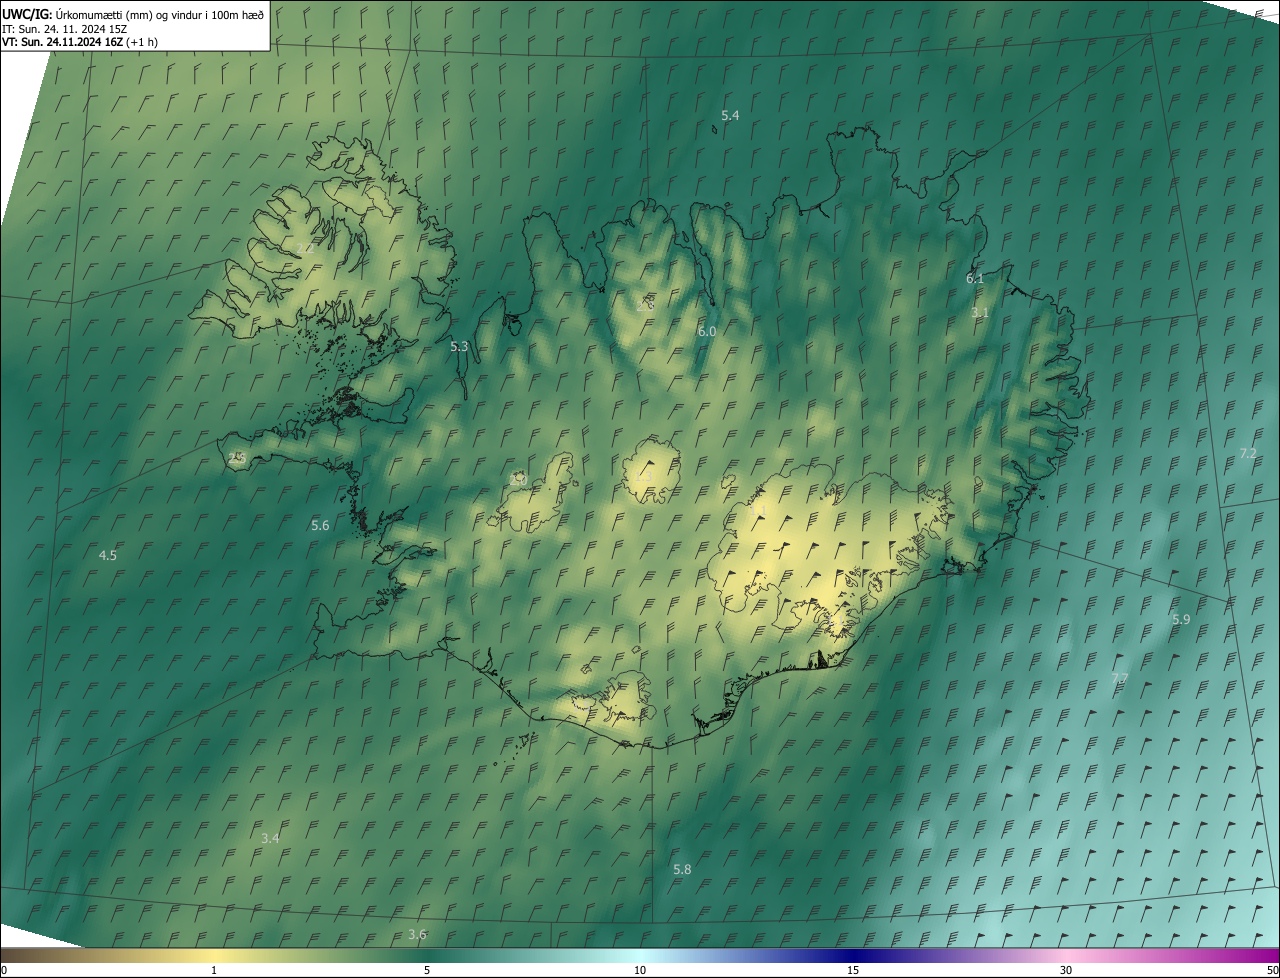Click the 5.8 value south of Iceland
Viewport: 1280px width, 978px height.
click(x=682, y=870)
